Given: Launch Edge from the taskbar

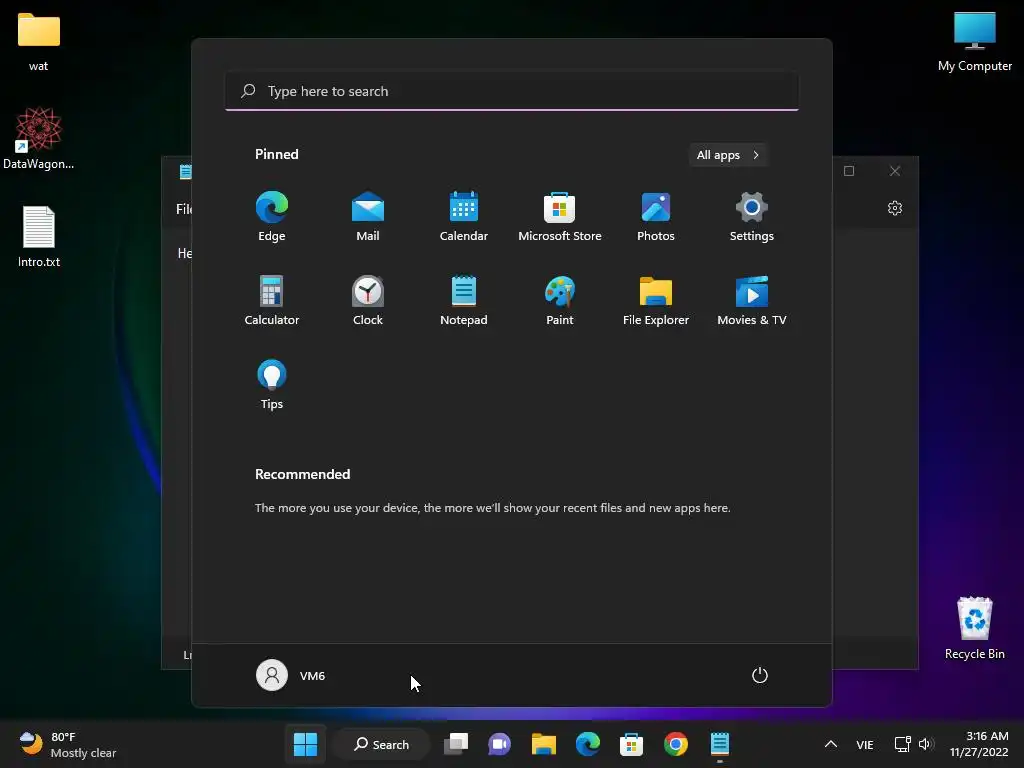Looking at the screenshot, I should point(588,744).
